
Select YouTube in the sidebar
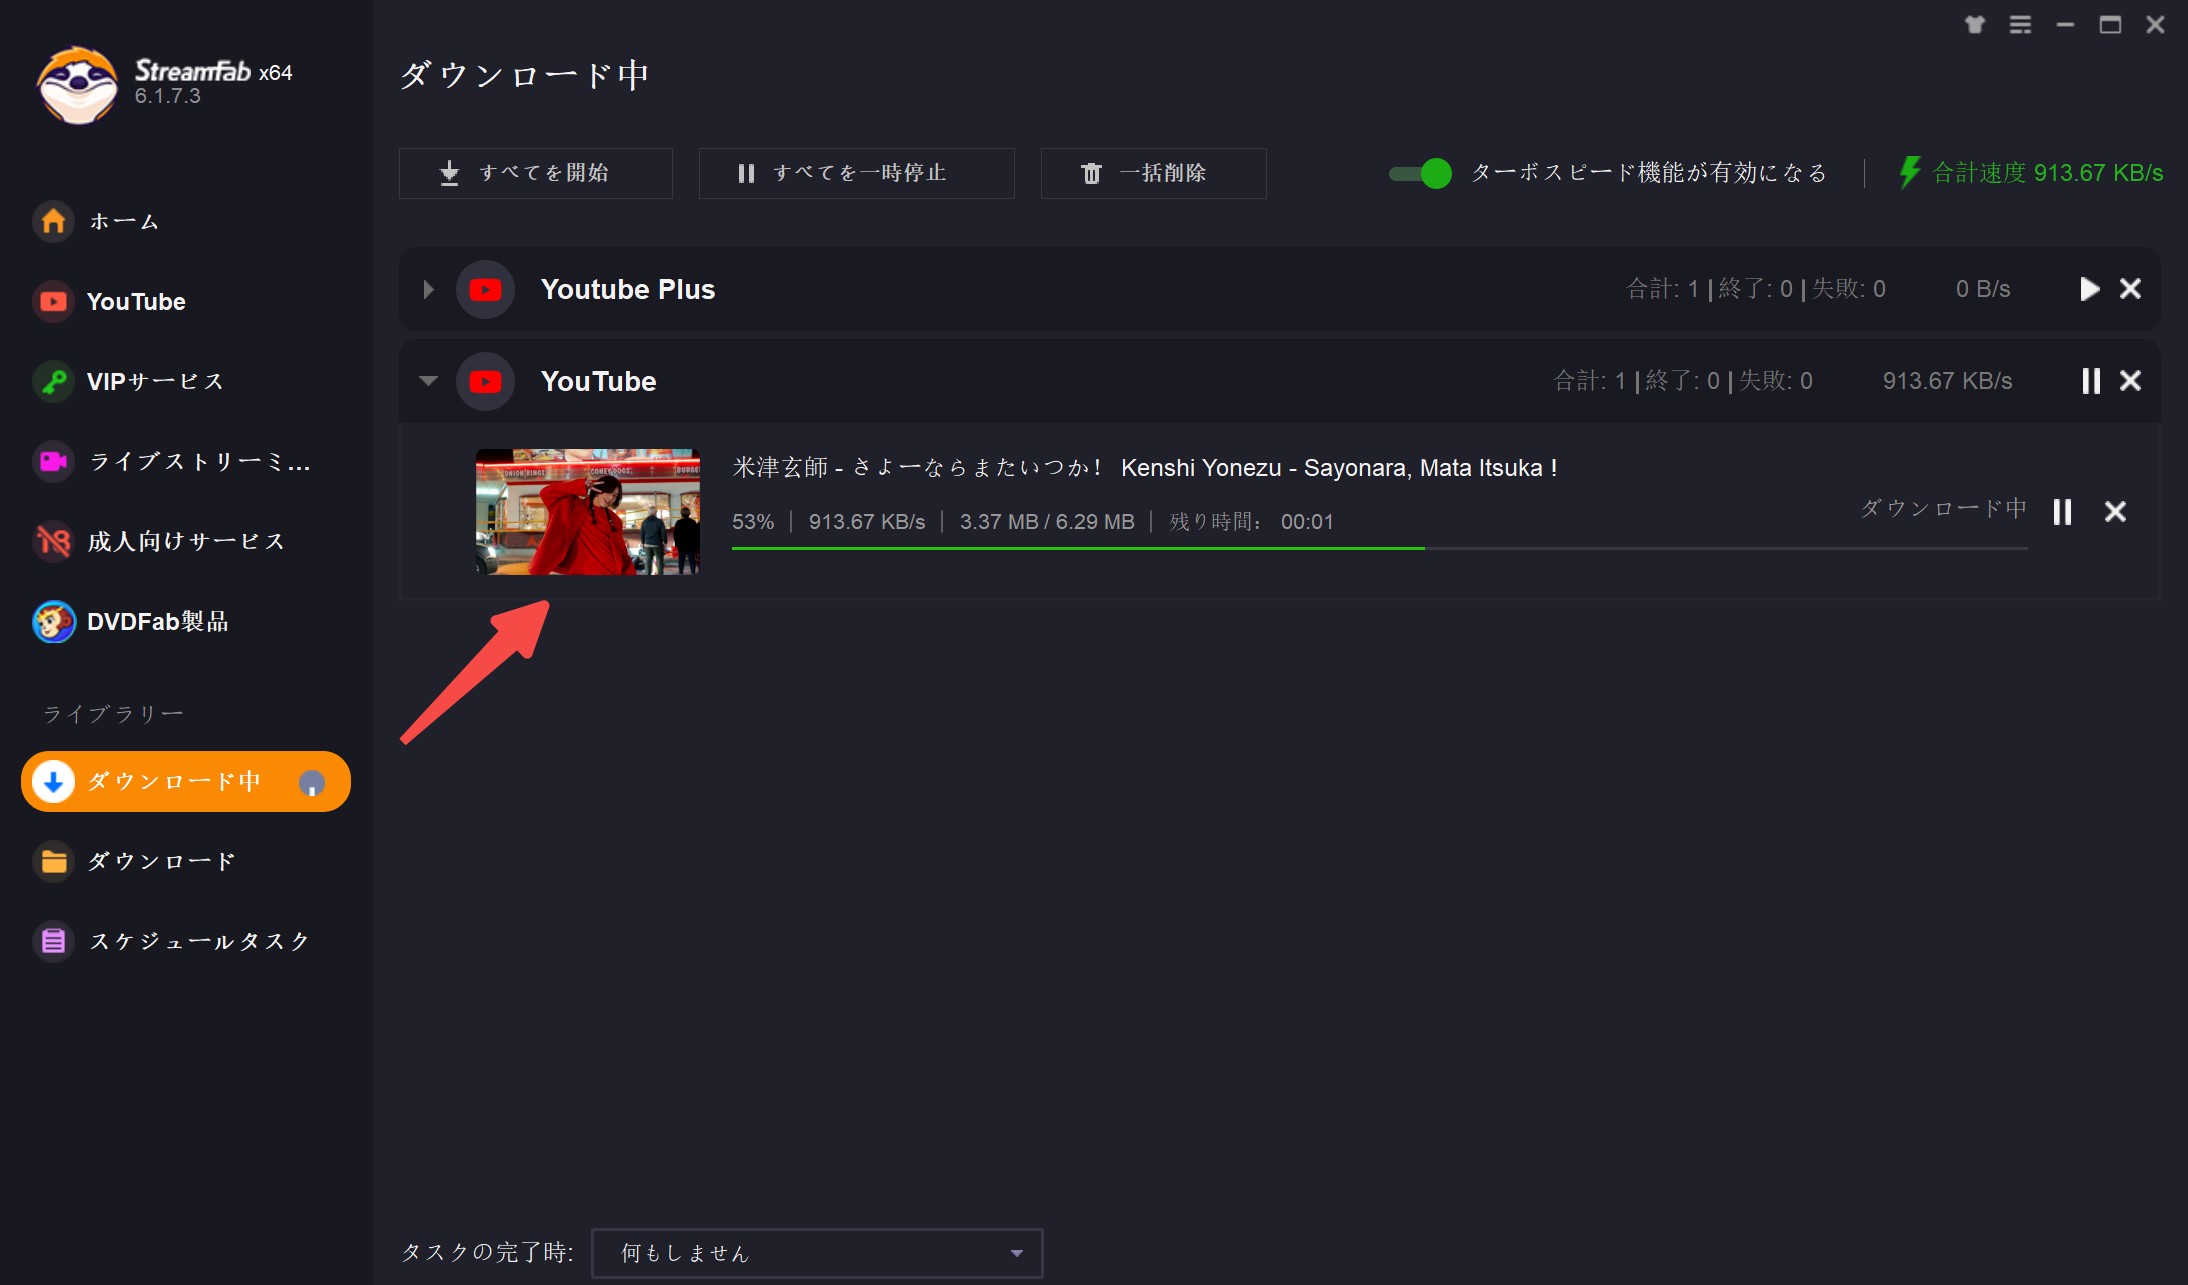coord(136,301)
